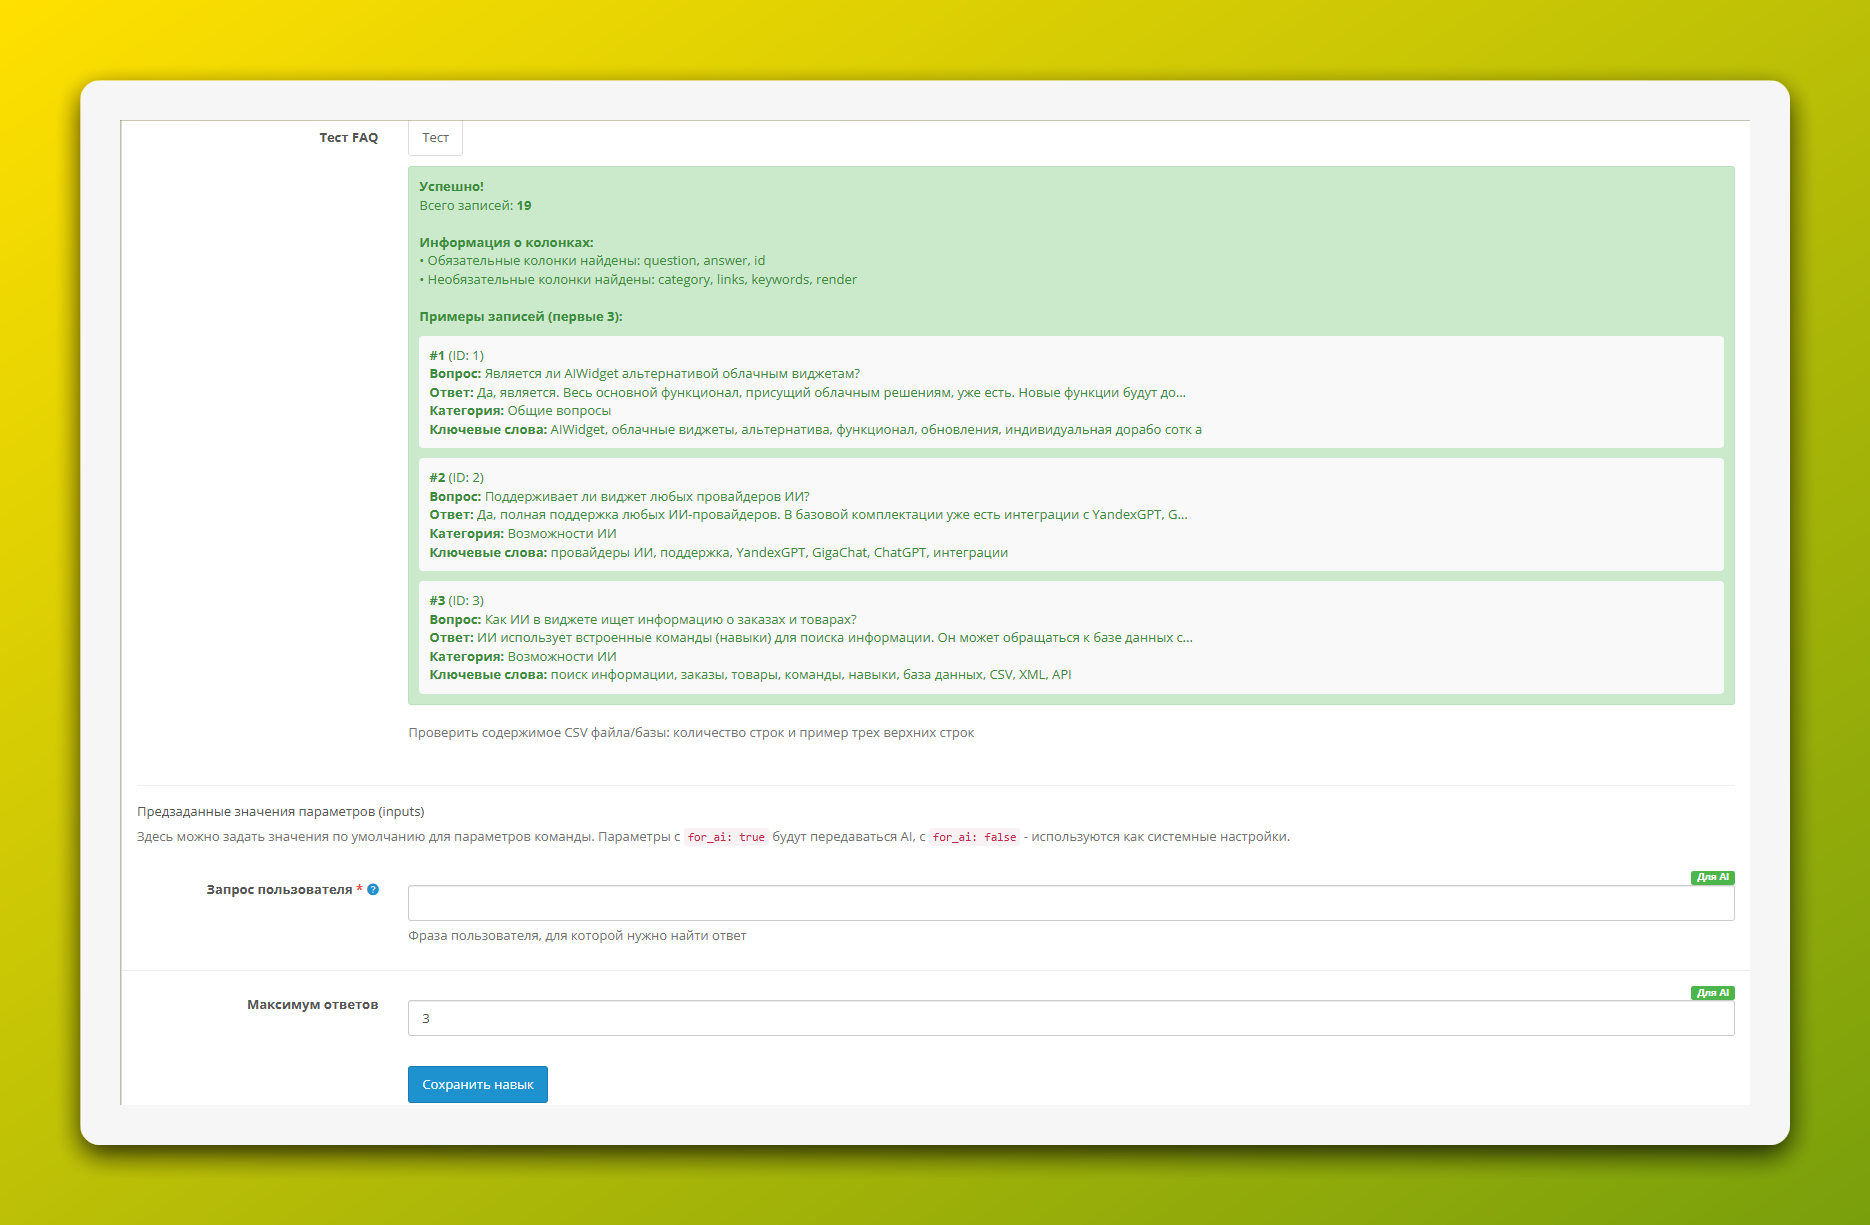Click the Для AI badge above the user query field

(1712, 877)
